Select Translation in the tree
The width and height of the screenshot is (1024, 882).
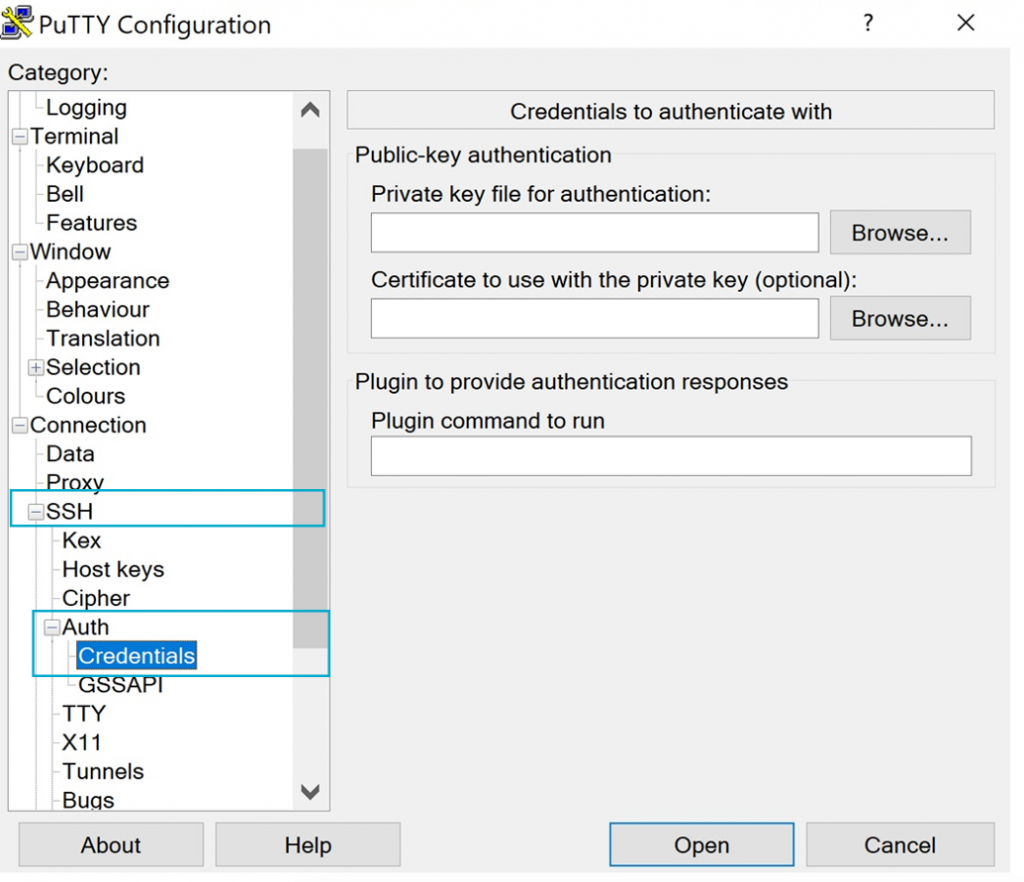103,338
